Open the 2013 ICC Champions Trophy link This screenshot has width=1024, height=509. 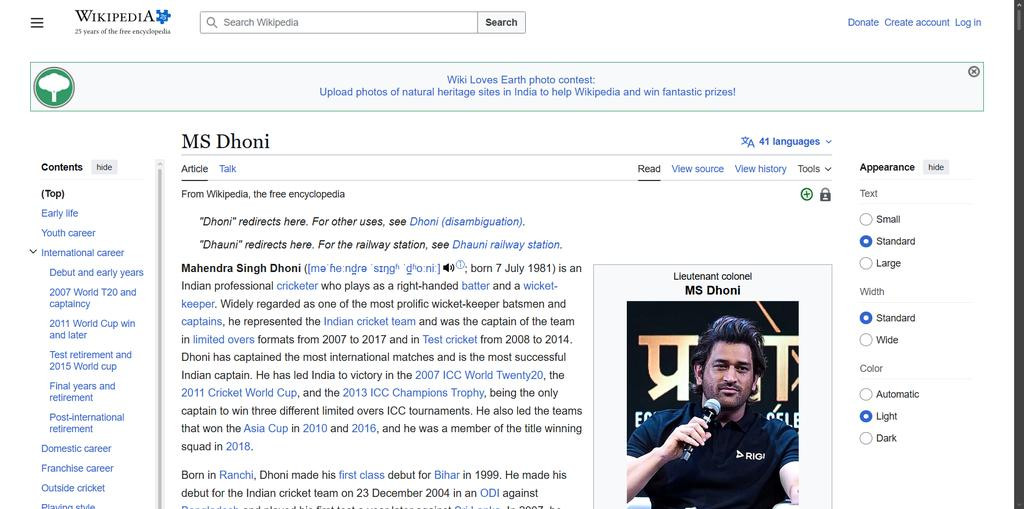pyautogui.click(x=413, y=393)
